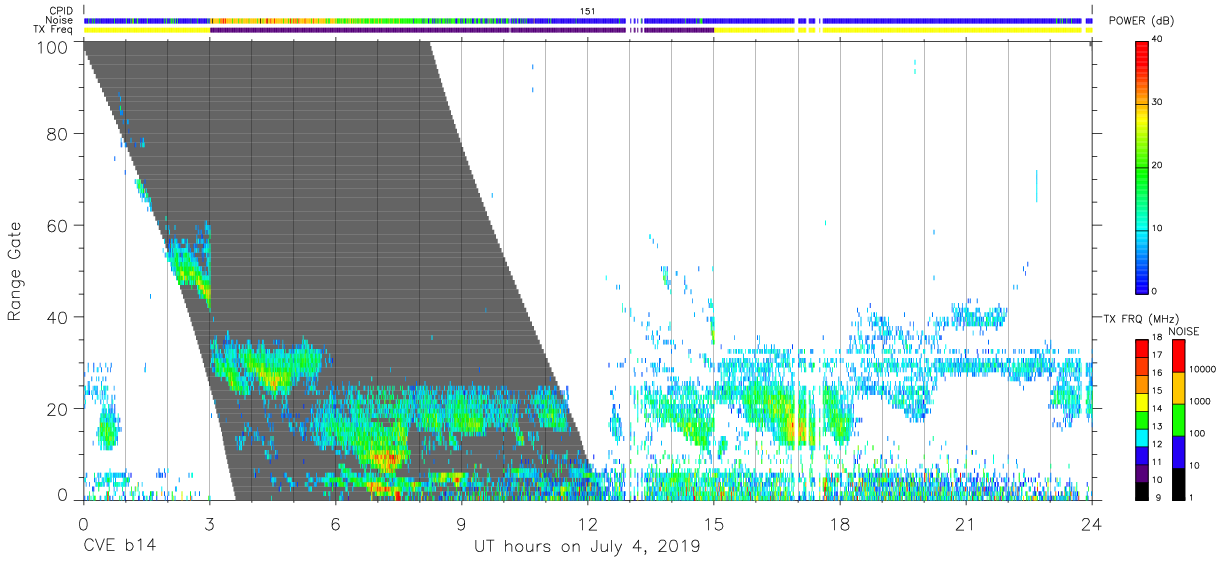The height and width of the screenshot is (567, 1228).
Task: Click the '3' UT hour tick label
Action: click(x=209, y=524)
